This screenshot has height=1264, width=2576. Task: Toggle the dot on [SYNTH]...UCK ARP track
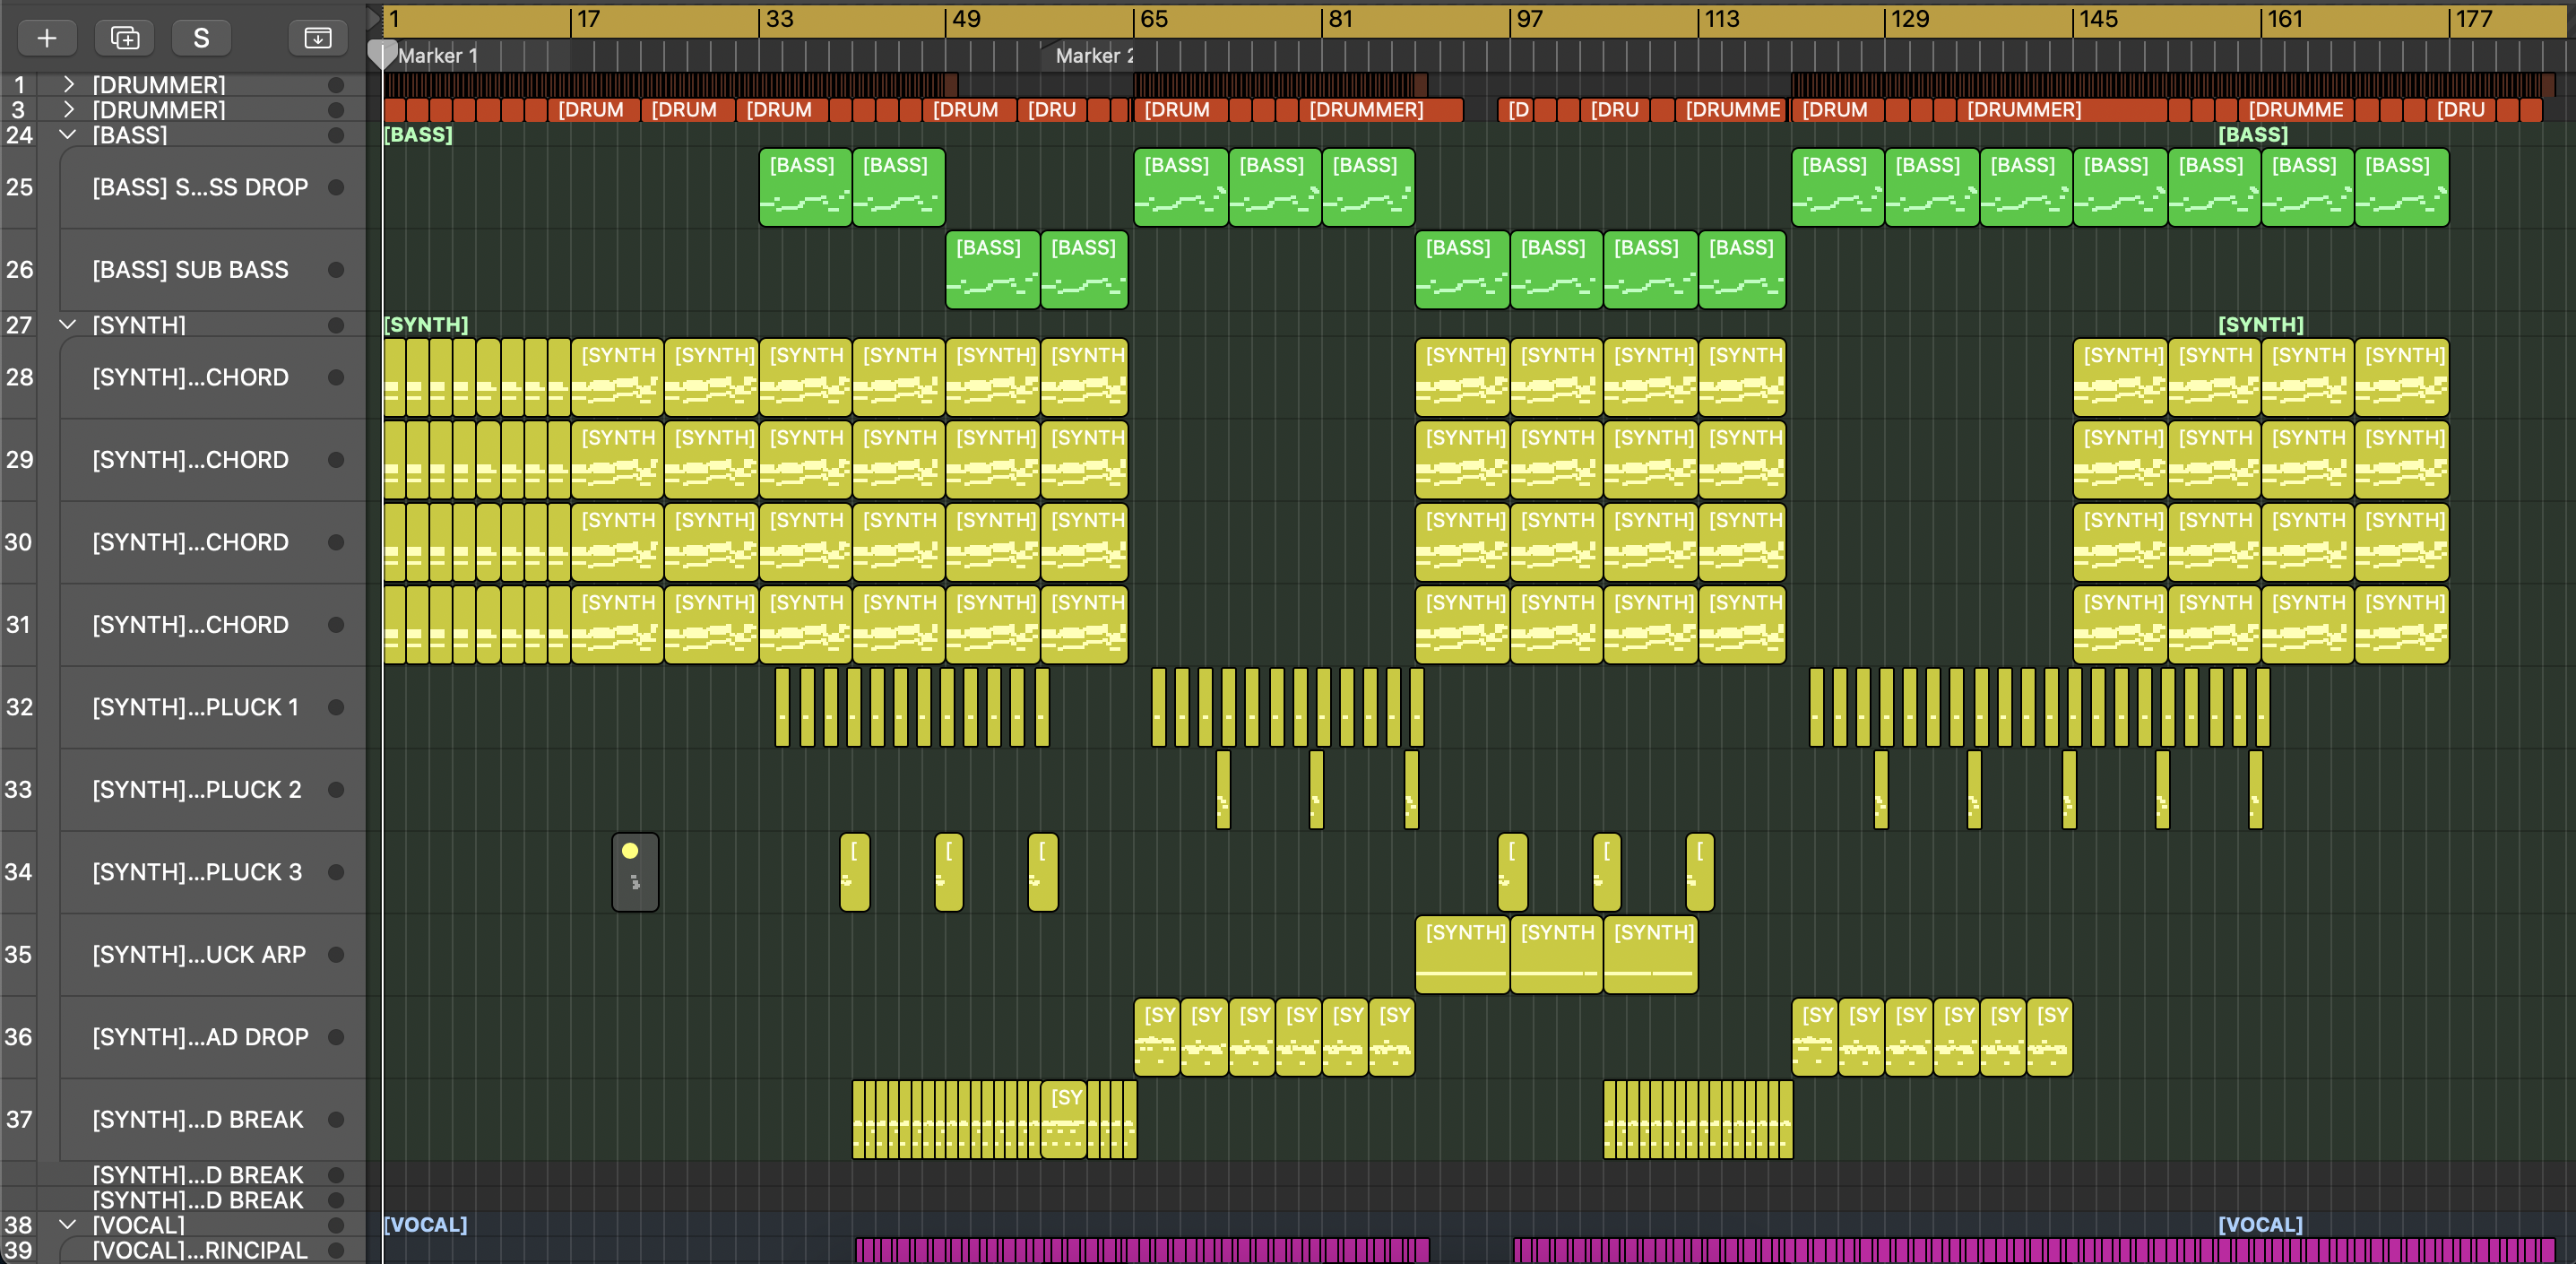point(336,955)
